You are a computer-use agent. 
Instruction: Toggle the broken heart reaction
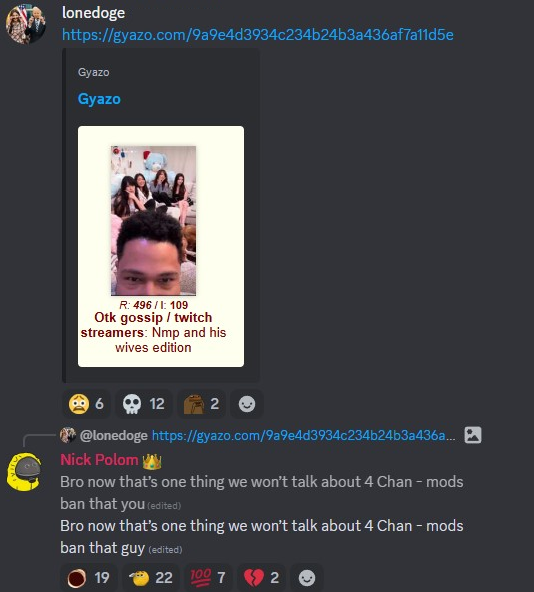pyautogui.click(x=261, y=578)
